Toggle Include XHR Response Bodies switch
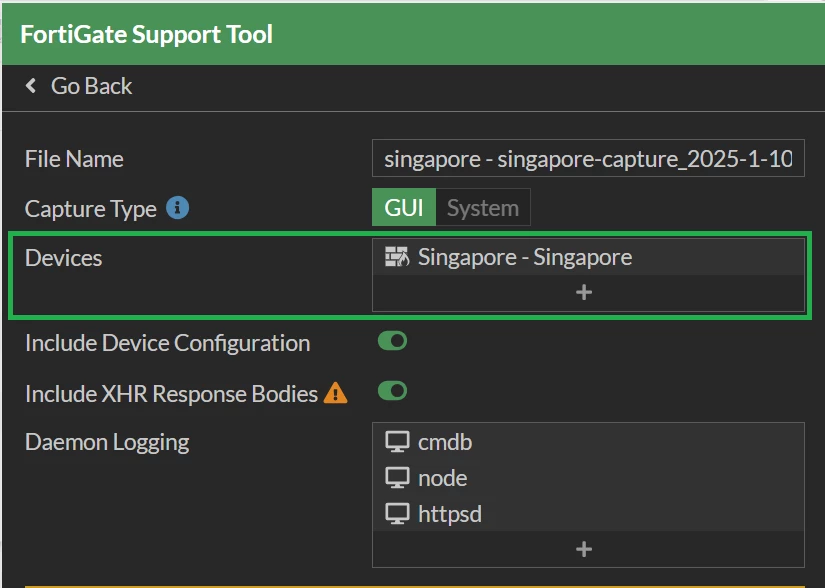 click(x=393, y=391)
